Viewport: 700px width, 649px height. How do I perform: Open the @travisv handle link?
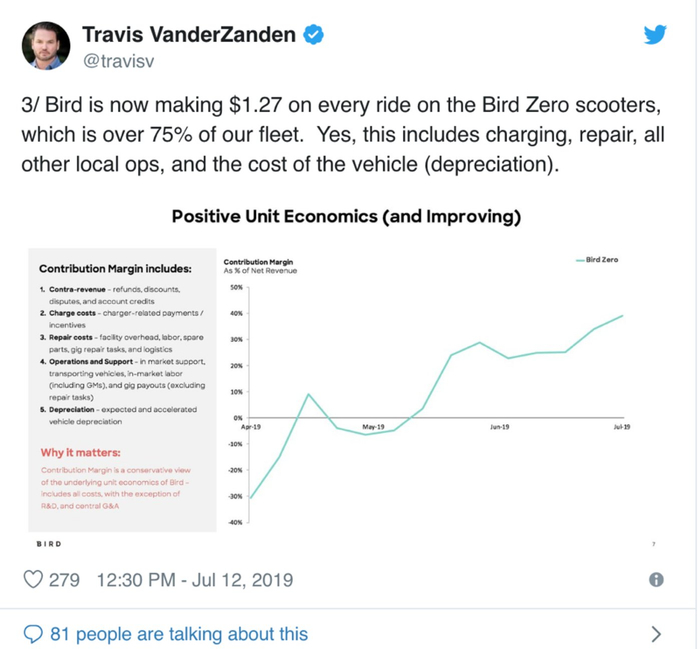129,63
